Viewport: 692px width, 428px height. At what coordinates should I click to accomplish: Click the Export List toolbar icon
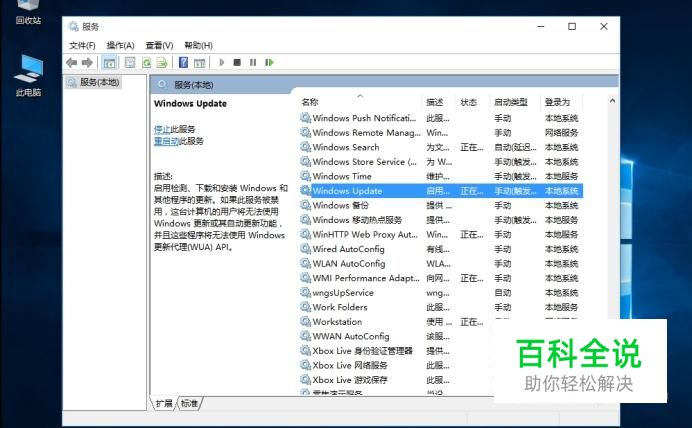162,63
